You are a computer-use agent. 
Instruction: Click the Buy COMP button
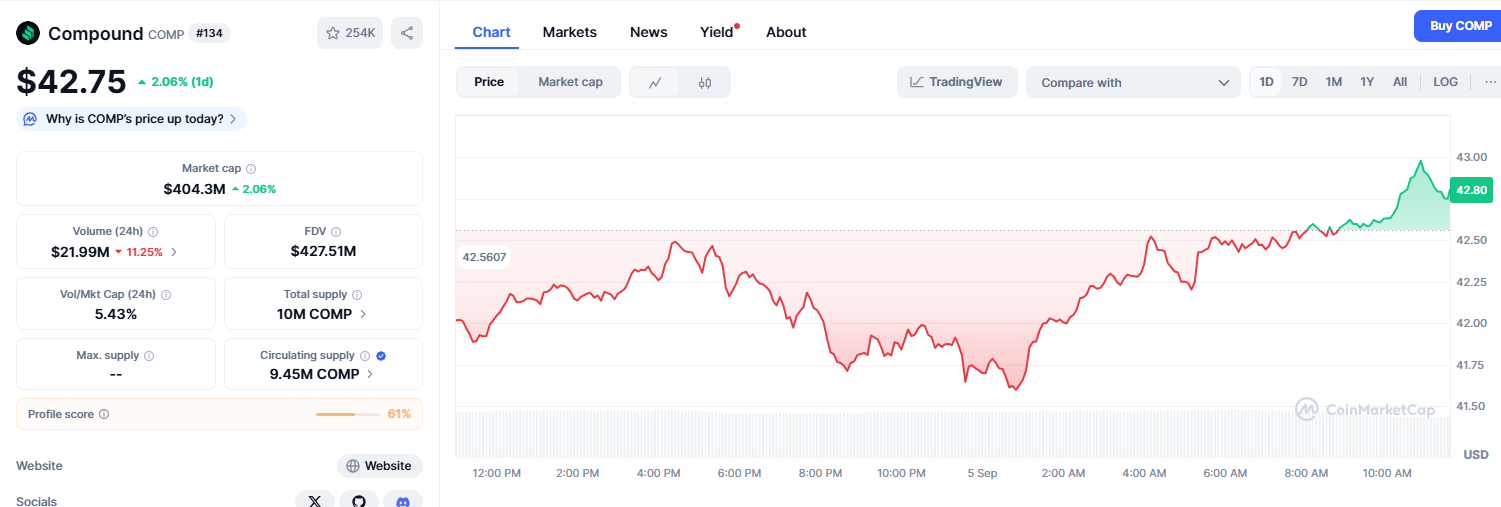pos(1458,26)
